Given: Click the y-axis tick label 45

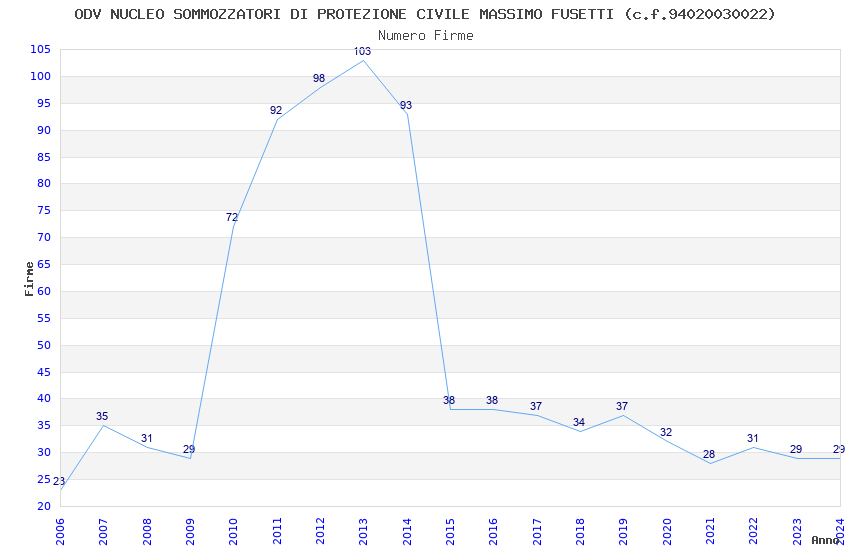Looking at the screenshot, I should point(43,372).
